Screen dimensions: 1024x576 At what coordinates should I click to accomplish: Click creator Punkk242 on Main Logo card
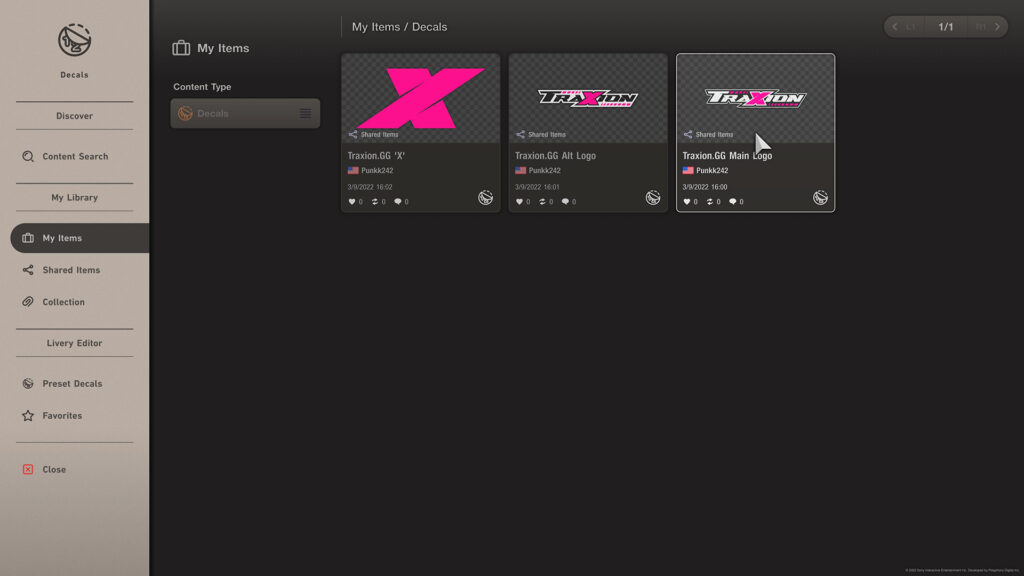click(x=705, y=171)
